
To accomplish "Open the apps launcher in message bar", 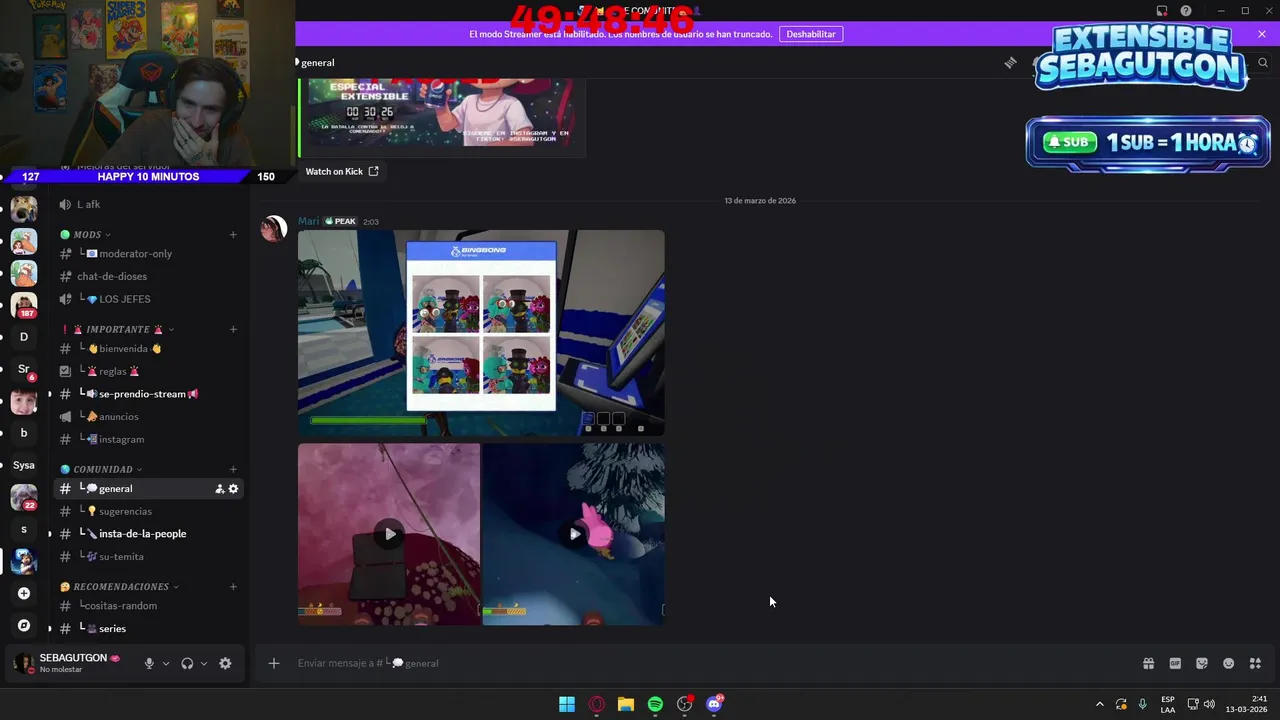I will pos(1255,663).
